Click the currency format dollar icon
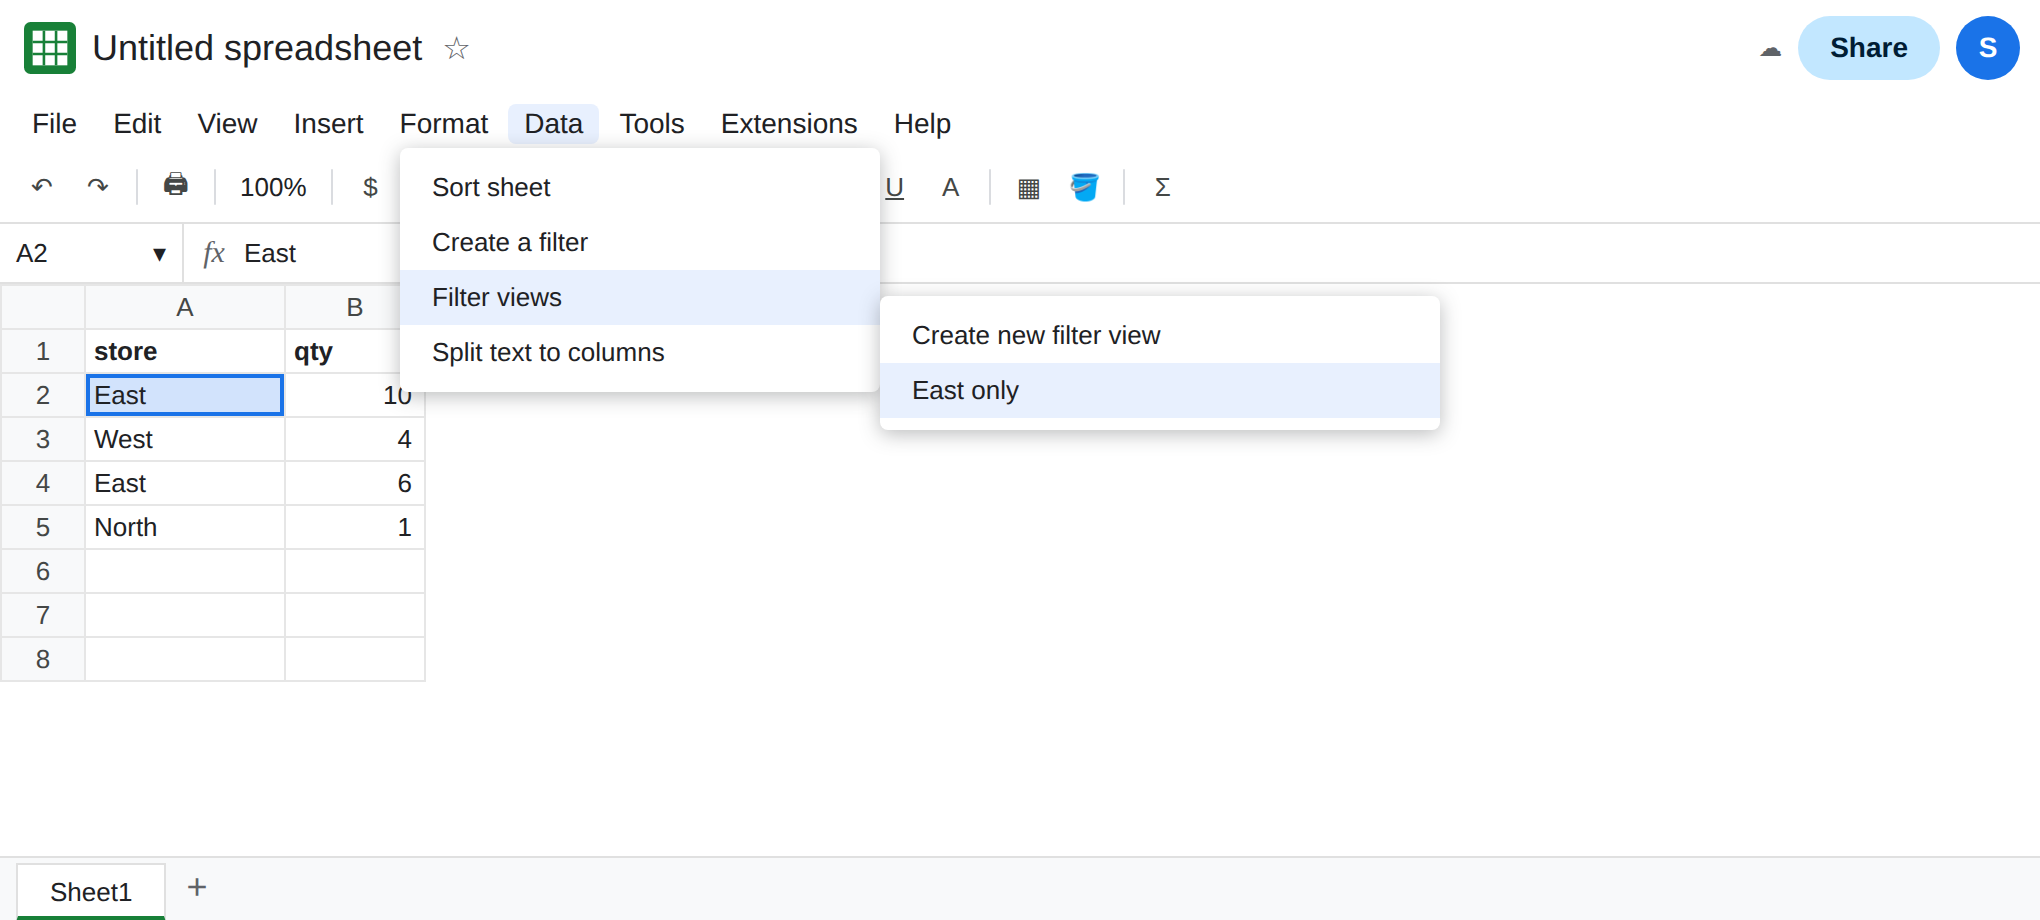 (370, 187)
